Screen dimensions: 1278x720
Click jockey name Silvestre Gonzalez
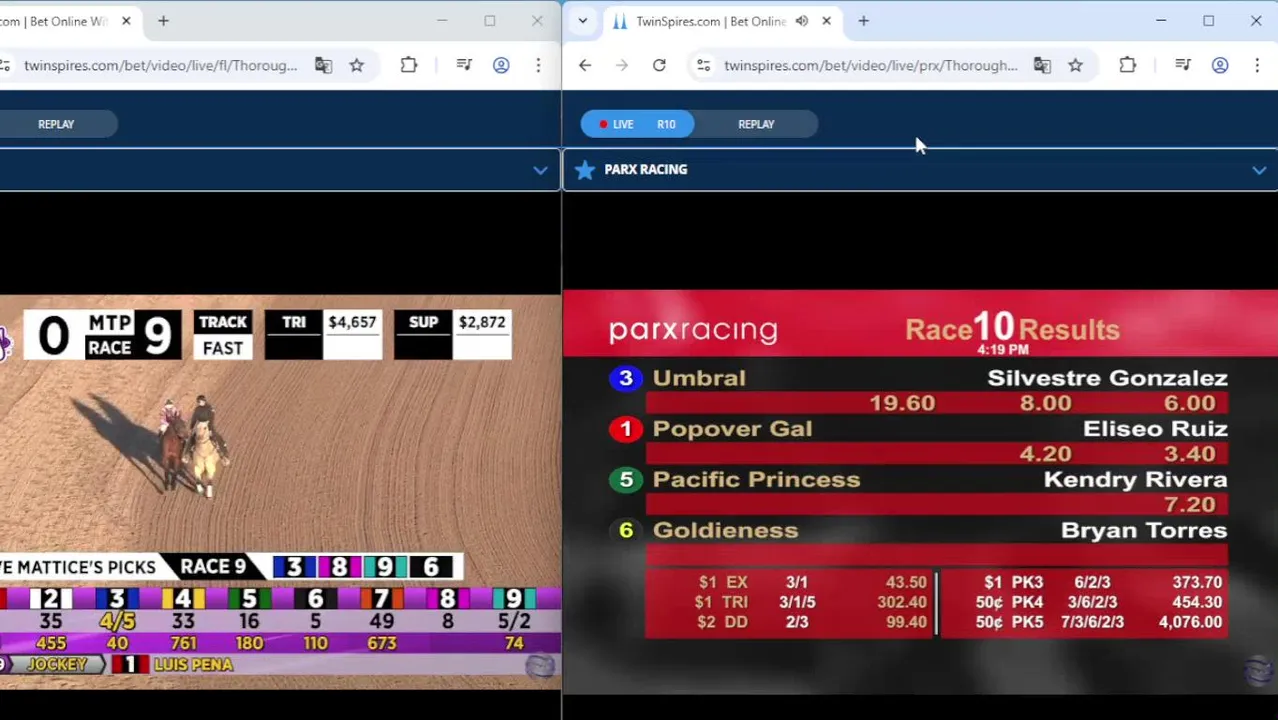pos(1107,378)
